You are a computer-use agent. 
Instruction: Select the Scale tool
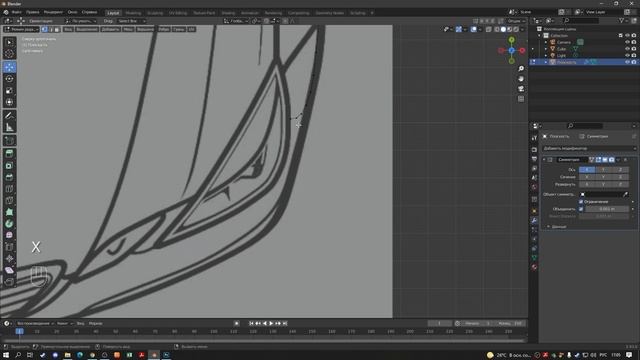(x=9, y=91)
